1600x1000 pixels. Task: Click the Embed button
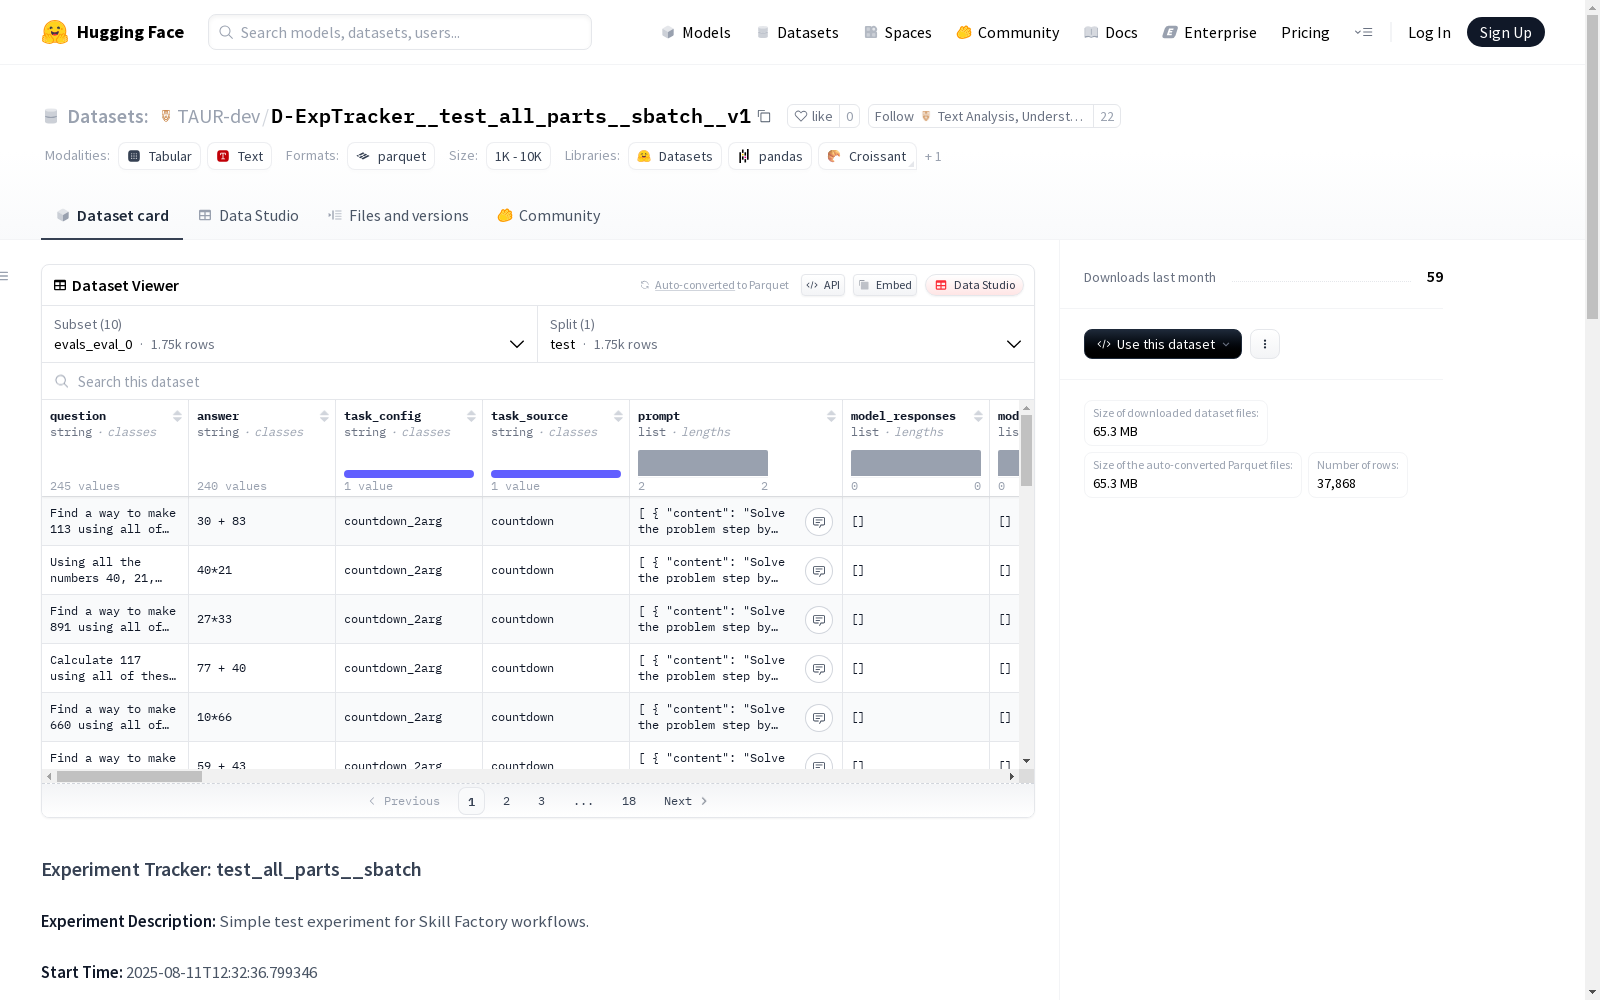point(885,285)
